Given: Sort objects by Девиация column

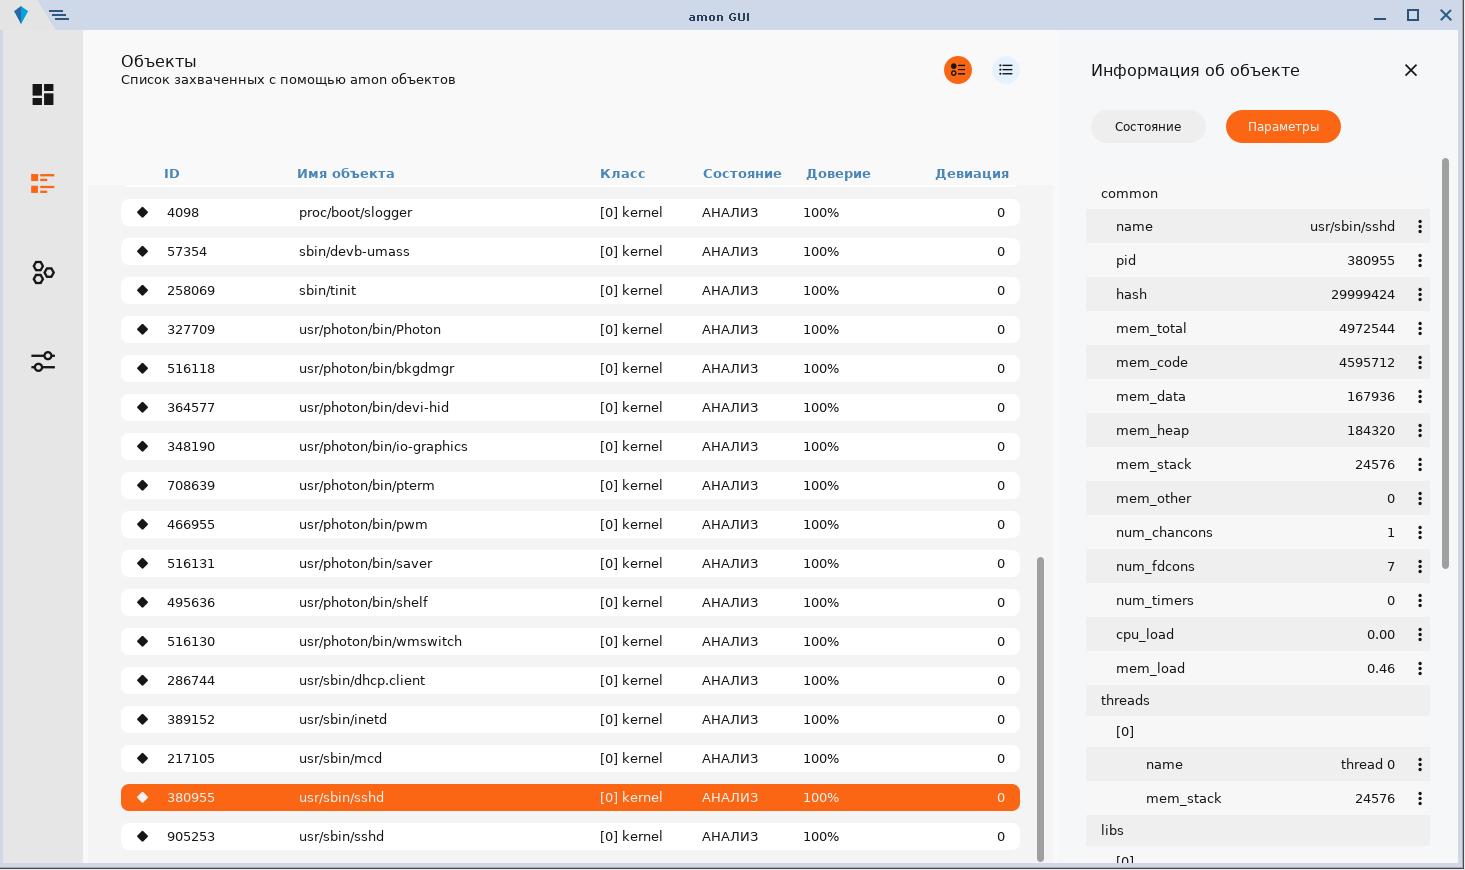Looking at the screenshot, I should 971,174.
